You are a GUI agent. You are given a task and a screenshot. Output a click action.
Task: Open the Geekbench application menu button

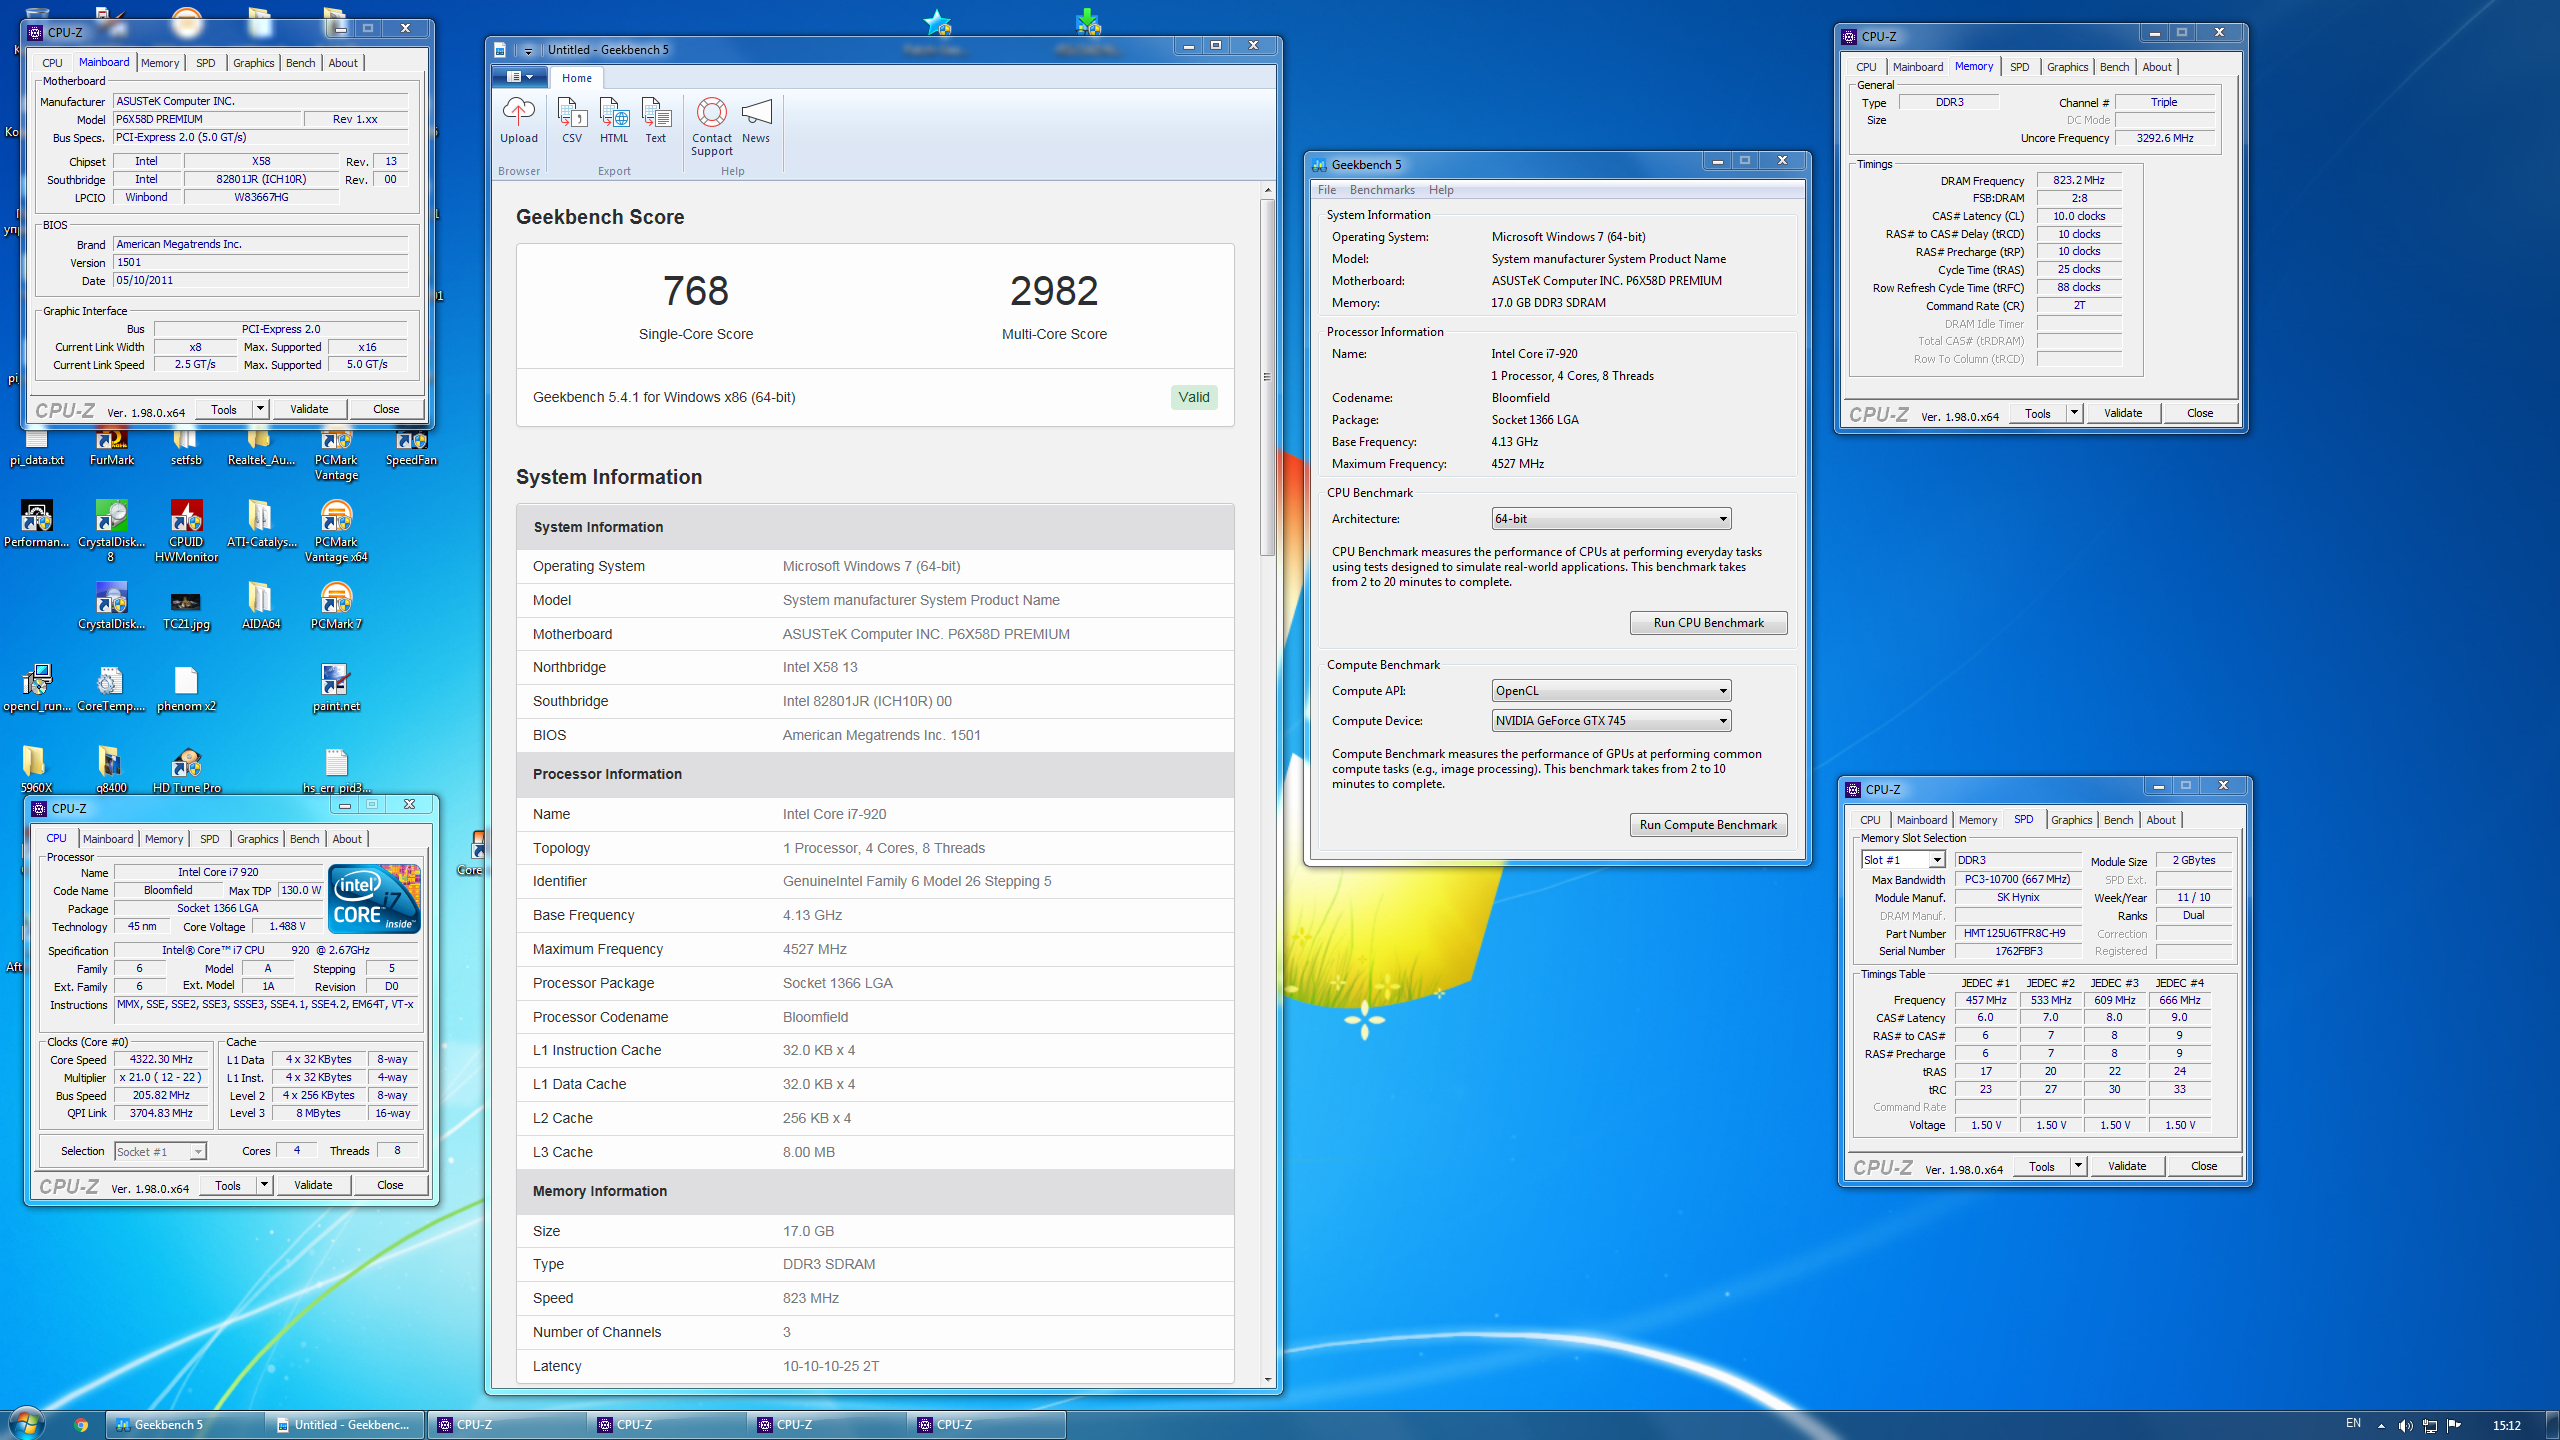point(519,77)
